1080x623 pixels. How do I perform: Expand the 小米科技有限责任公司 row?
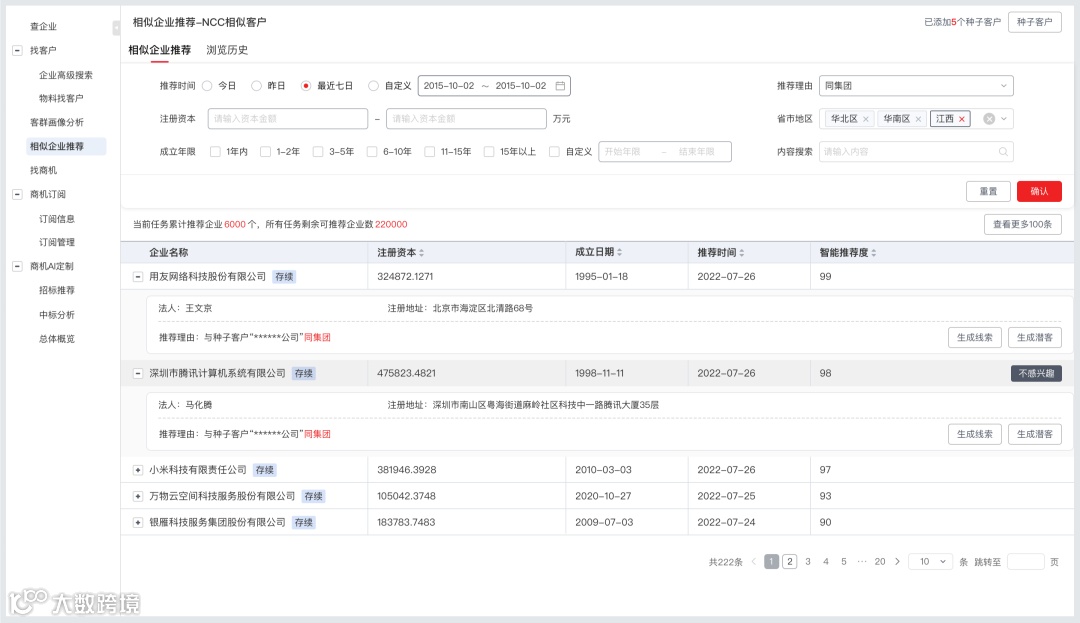(138, 470)
